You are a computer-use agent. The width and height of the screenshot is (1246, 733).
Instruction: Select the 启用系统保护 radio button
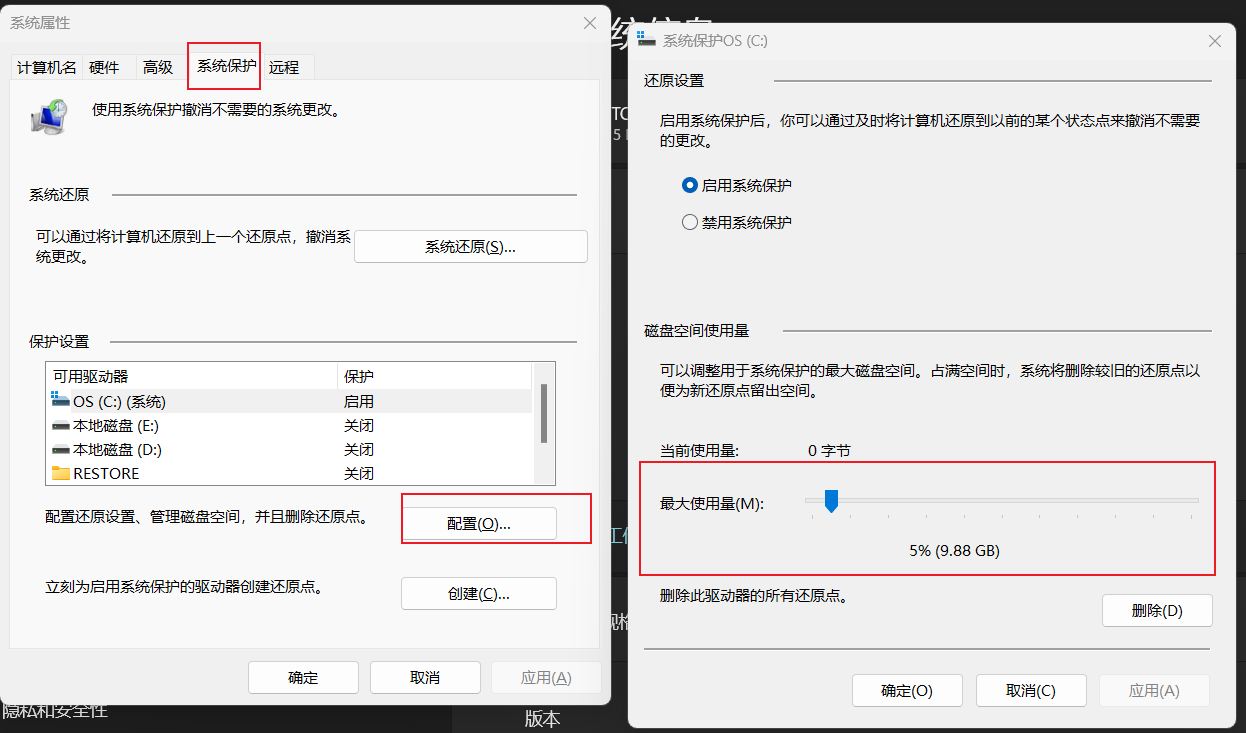[x=690, y=185]
